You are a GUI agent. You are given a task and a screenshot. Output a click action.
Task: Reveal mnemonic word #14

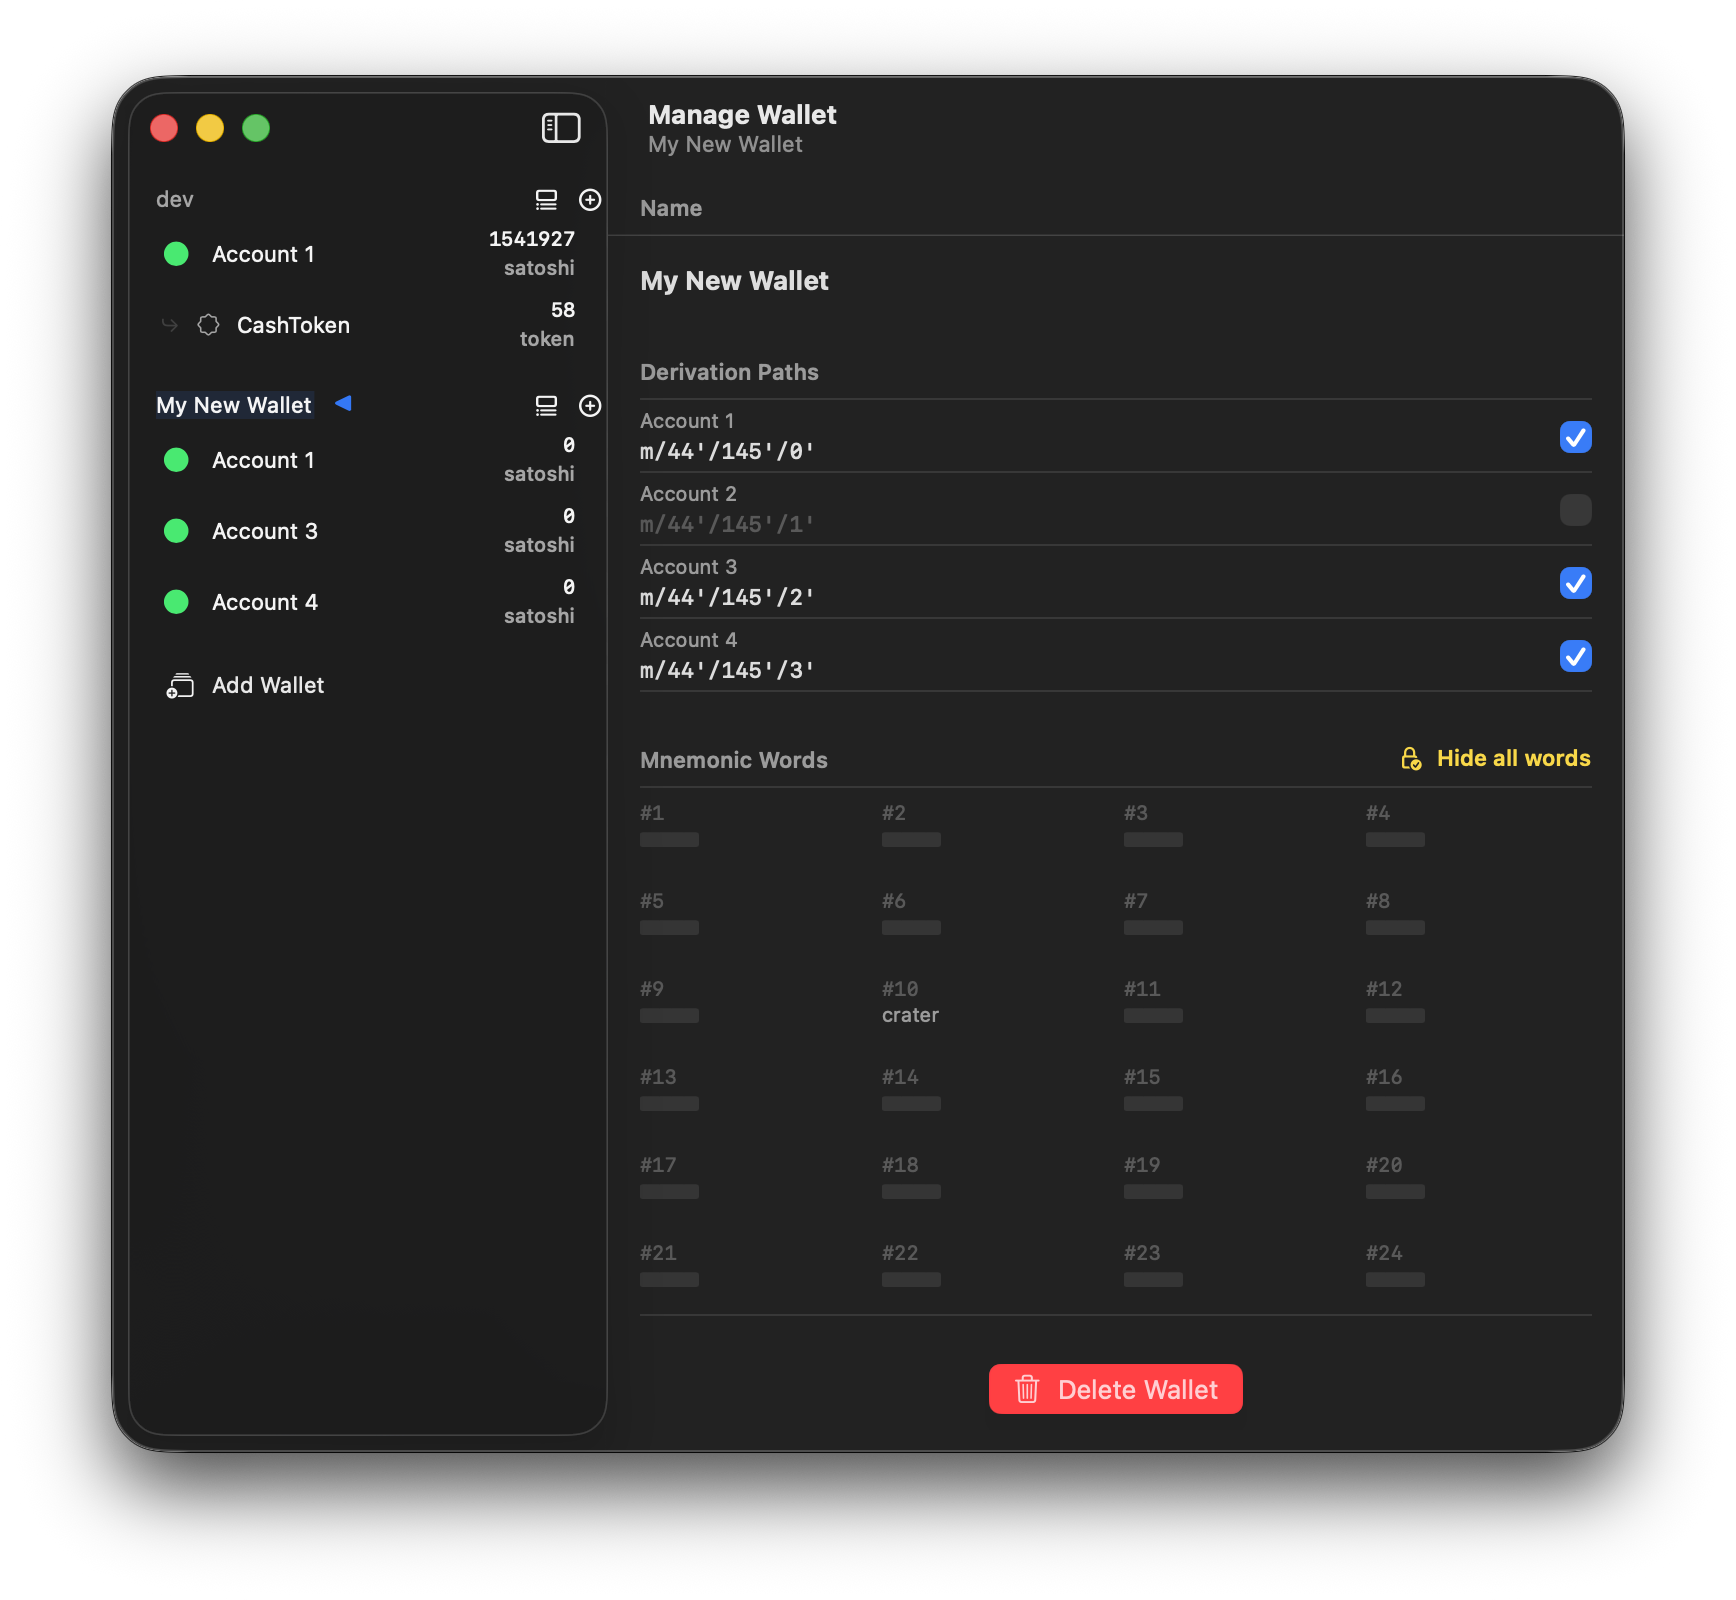click(x=911, y=1104)
